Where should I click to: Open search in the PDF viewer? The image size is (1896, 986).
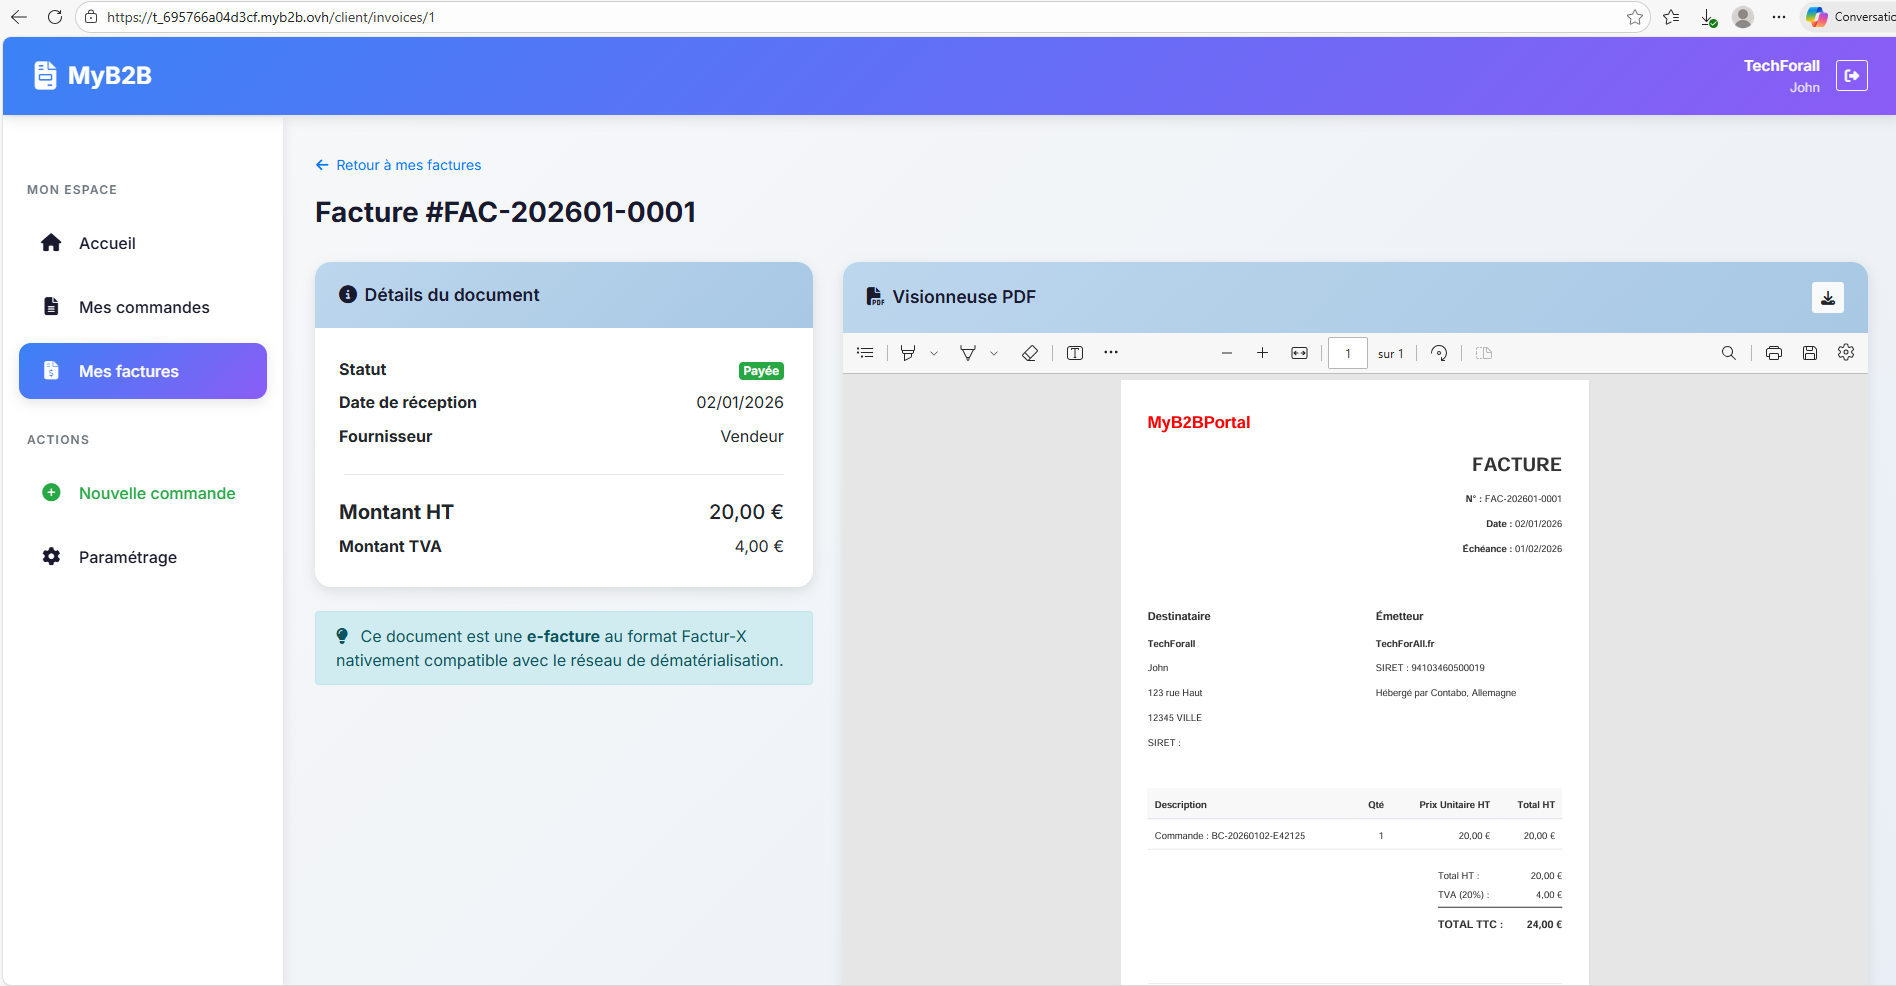1728,353
